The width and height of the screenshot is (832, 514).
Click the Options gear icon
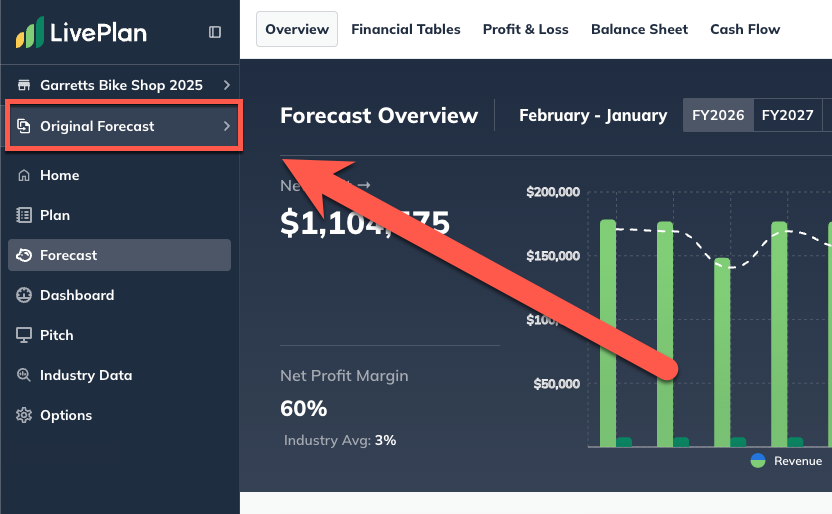(24, 415)
